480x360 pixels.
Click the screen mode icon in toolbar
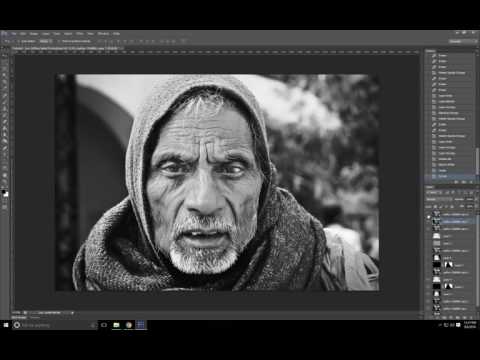point(5,207)
